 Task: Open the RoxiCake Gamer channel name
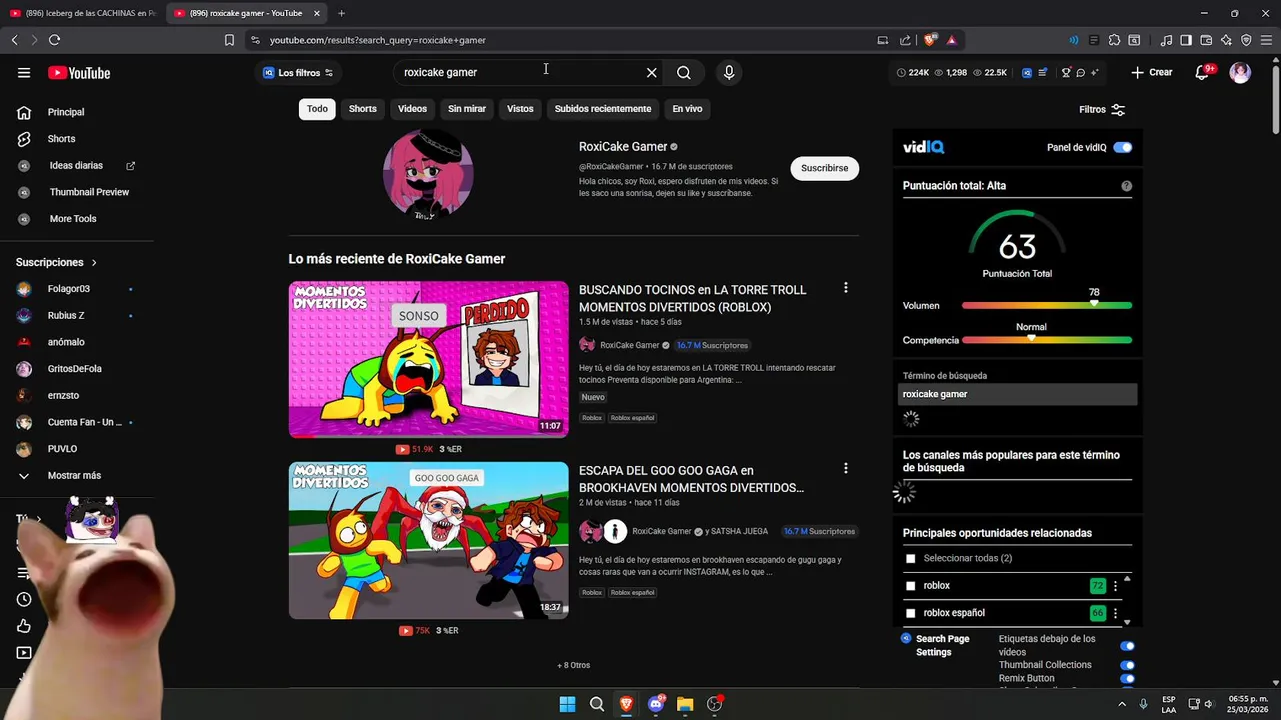(x=623, y=147)
